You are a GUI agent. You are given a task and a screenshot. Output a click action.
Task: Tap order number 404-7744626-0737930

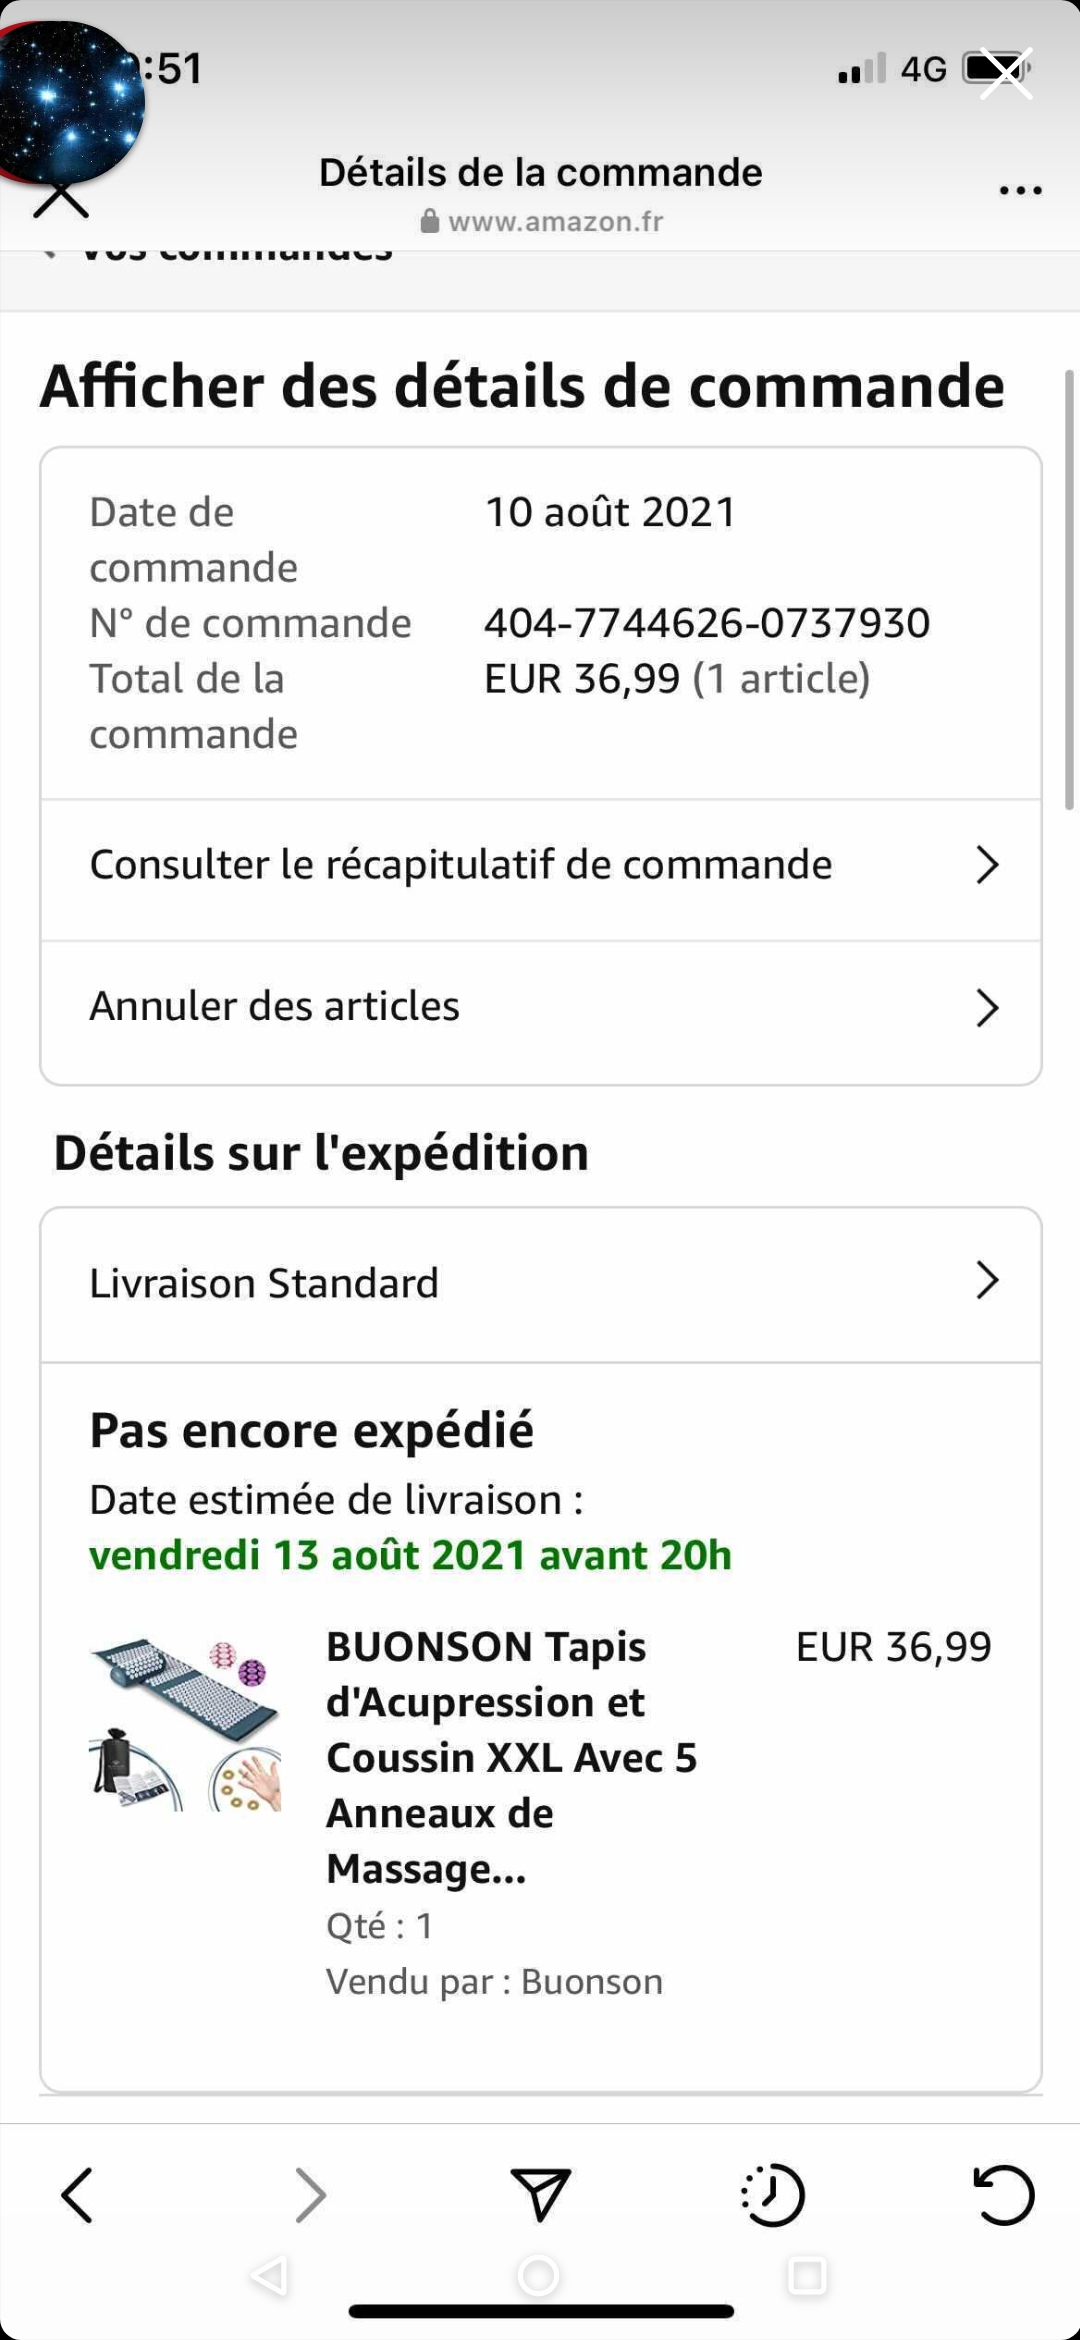tap(707, 623)
